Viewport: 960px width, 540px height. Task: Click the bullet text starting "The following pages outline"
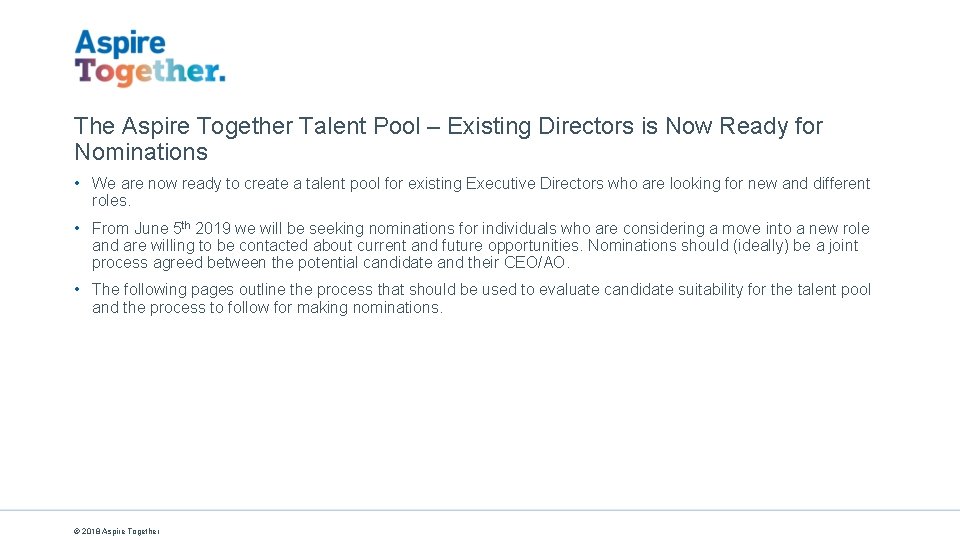point(481,298)
